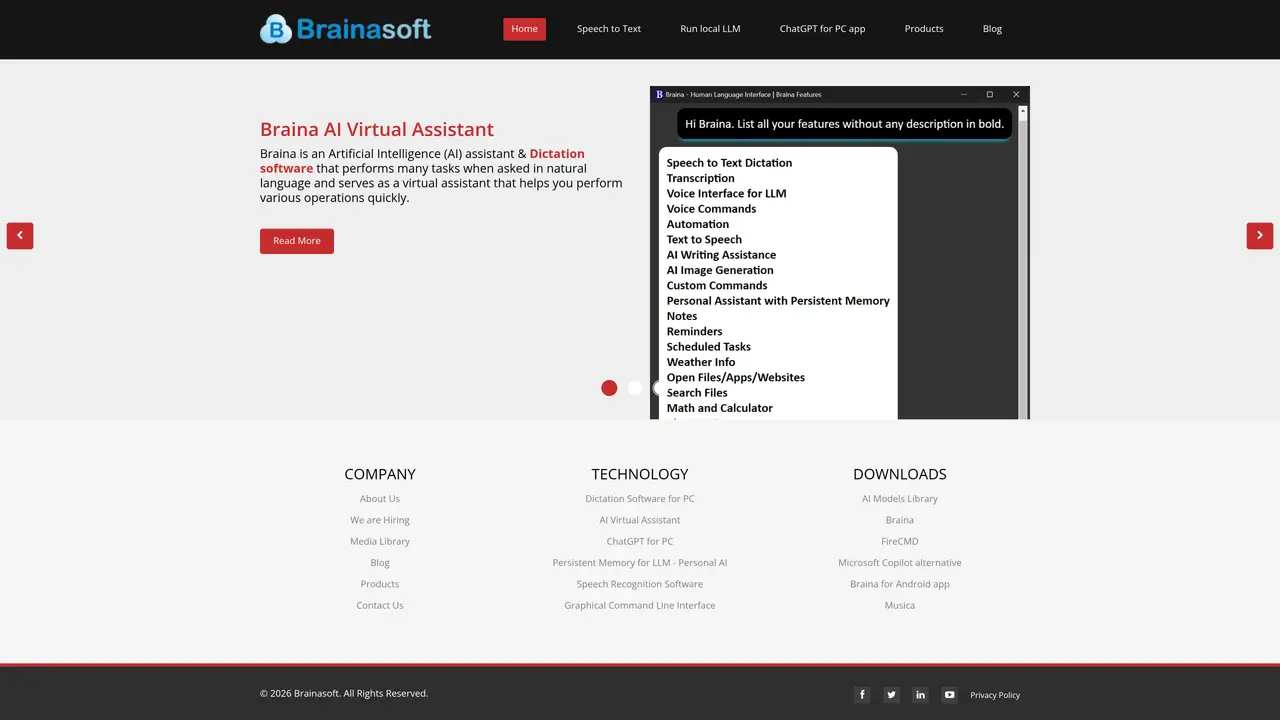Open Contact Us footer link
This screenshot has width=1280, height=720.
pyautogui.click(x=380, y=605)
